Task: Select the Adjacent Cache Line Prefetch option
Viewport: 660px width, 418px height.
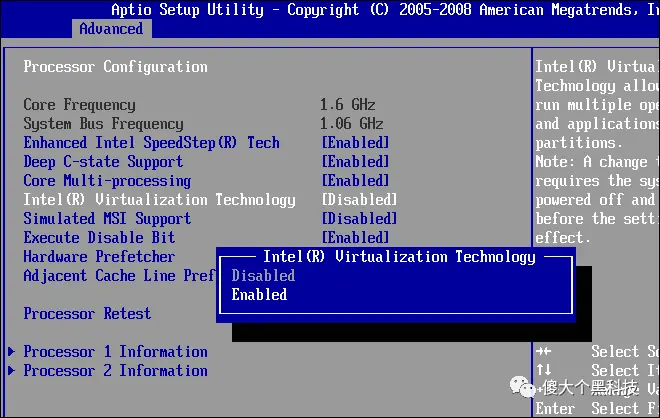Action: (x=119, y=275)
